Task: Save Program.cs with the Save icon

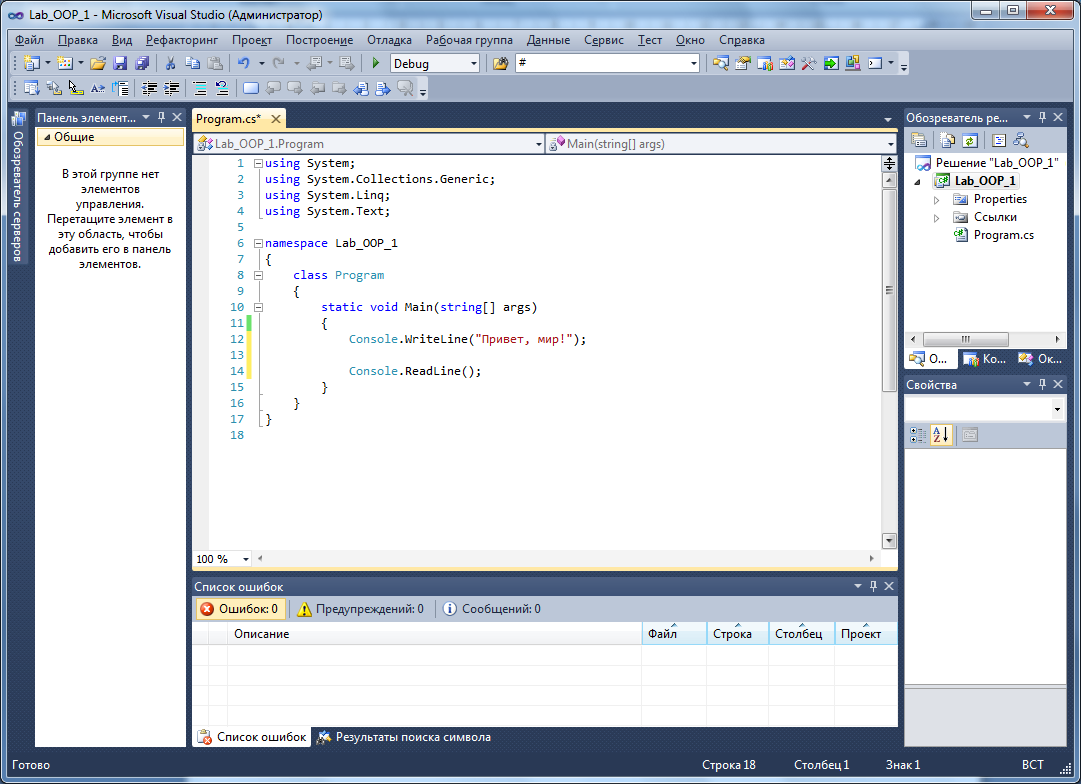Action: 120,63
